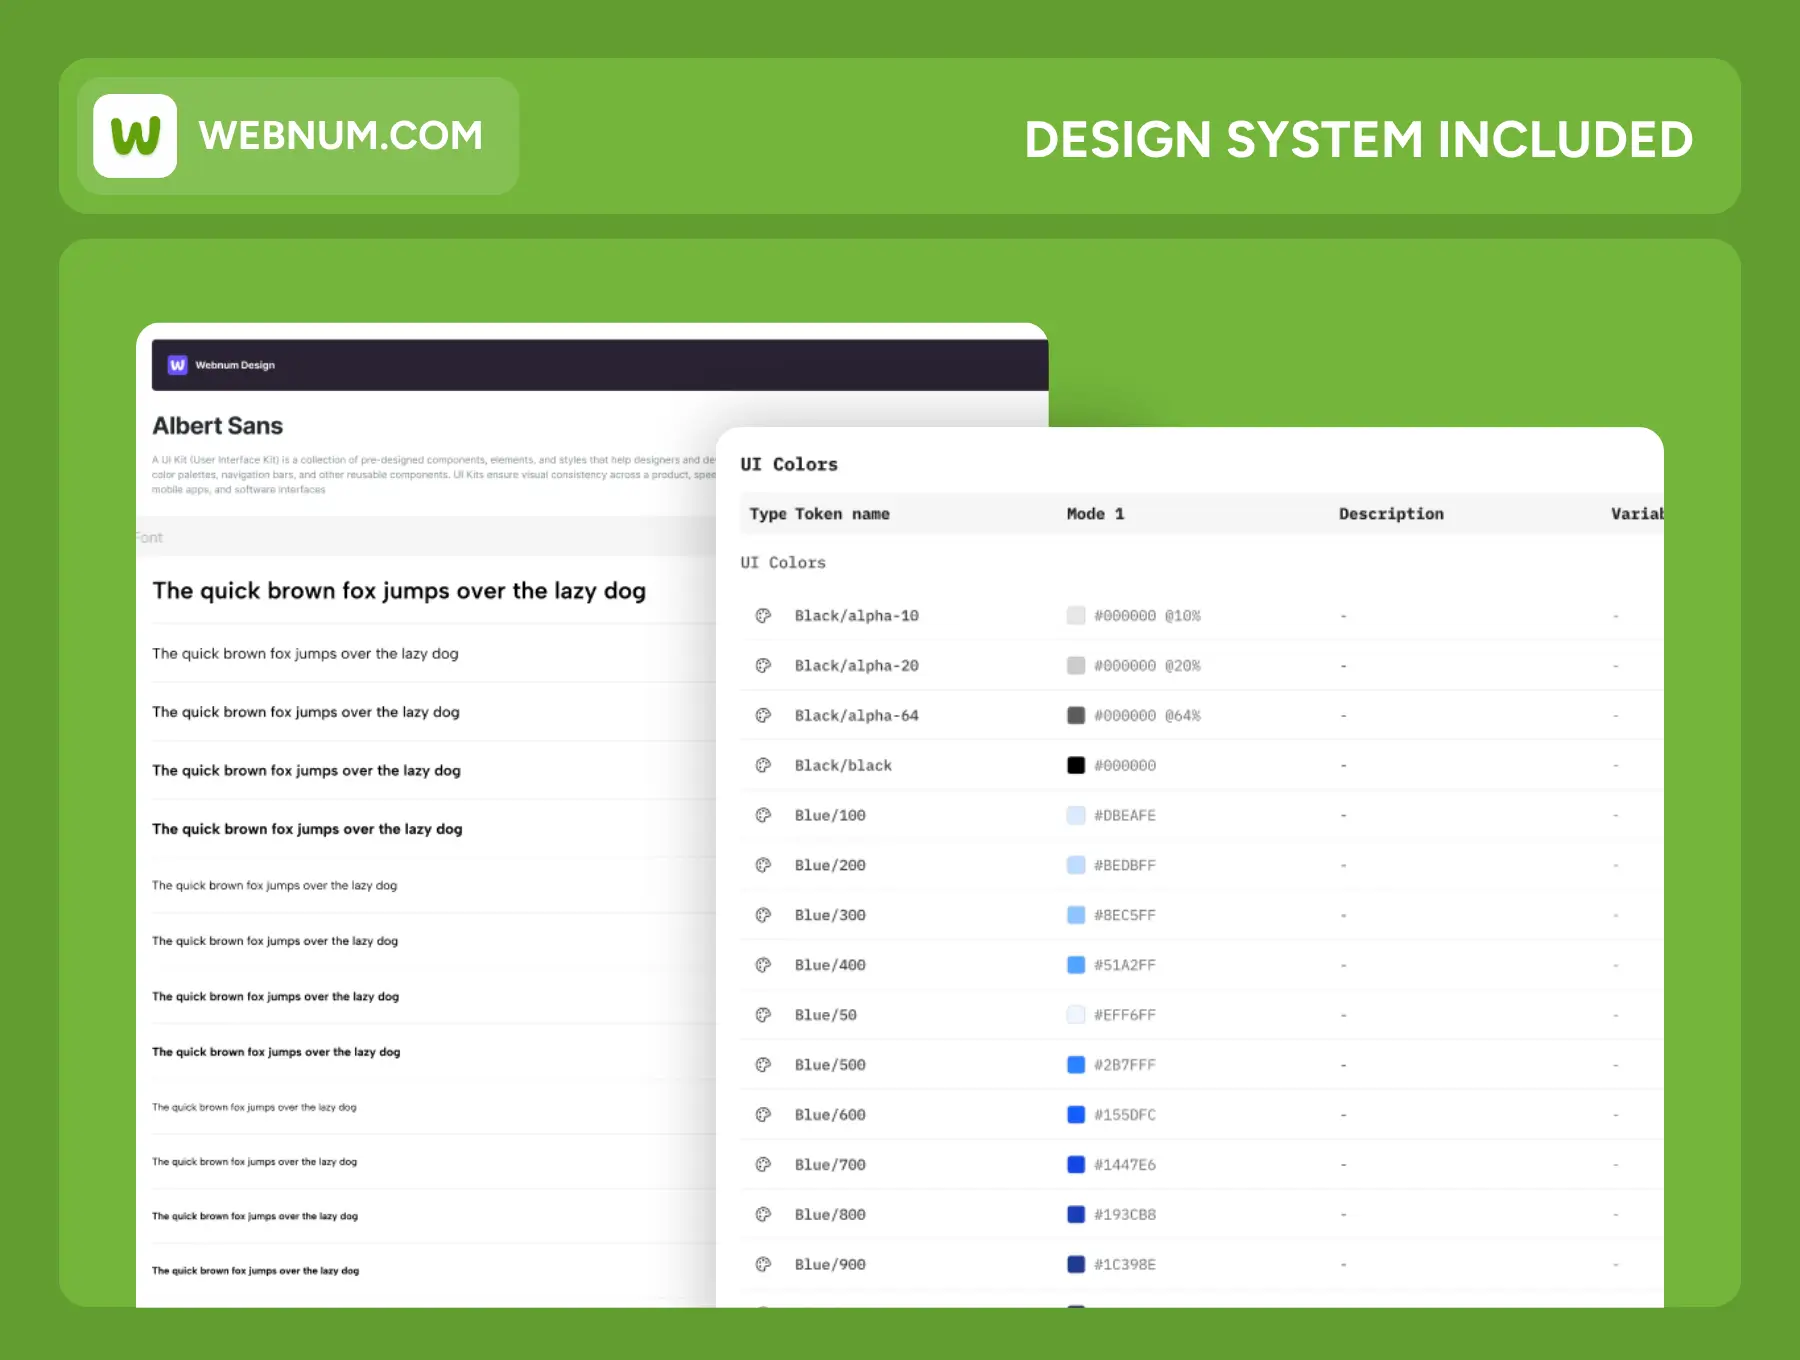1800x1360 pixels.
Task: Click the Mode 1 column header
Action: (1095, 514)
